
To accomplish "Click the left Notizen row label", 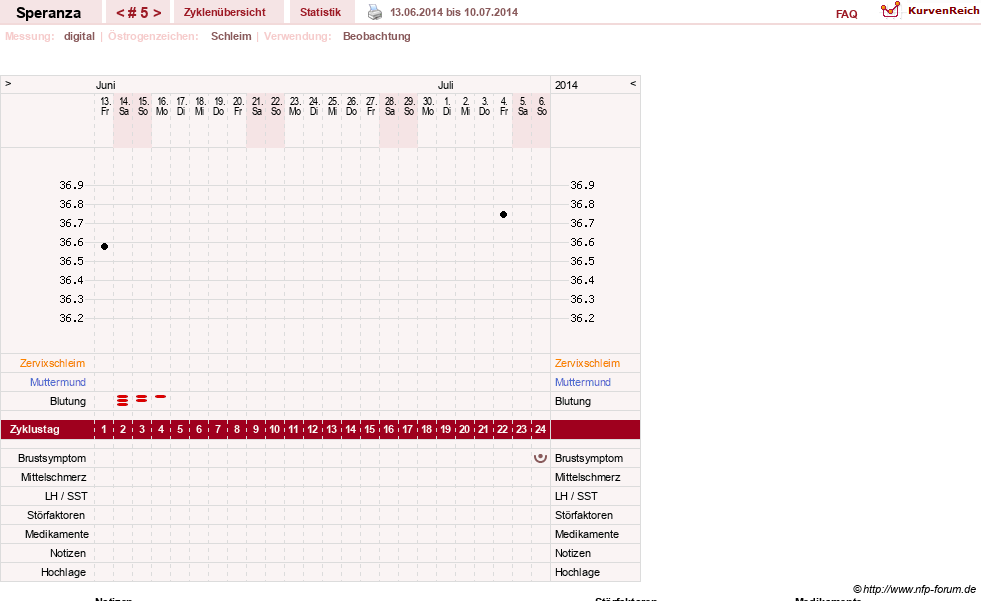I will coord(68,553).
